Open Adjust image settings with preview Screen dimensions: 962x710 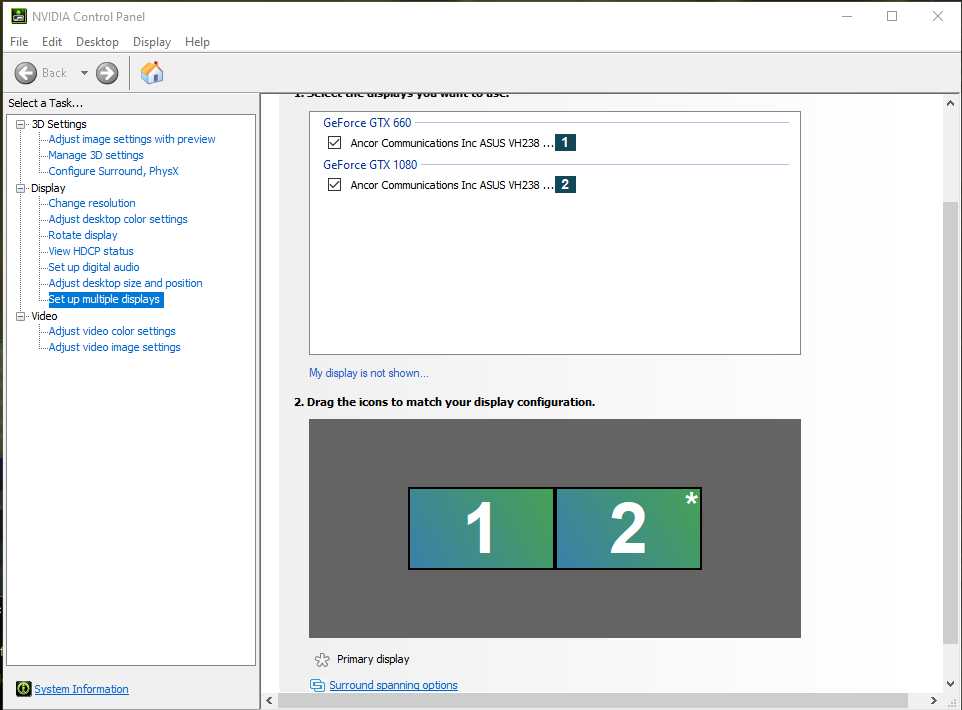[132, 139]
